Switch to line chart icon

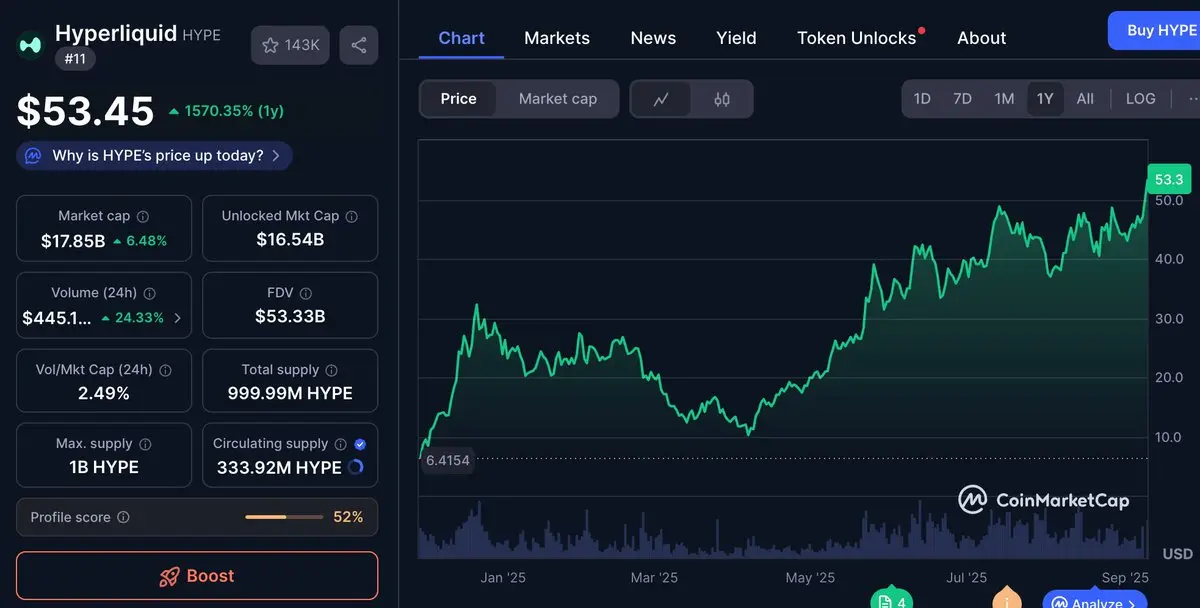click(x=661, y=99)
